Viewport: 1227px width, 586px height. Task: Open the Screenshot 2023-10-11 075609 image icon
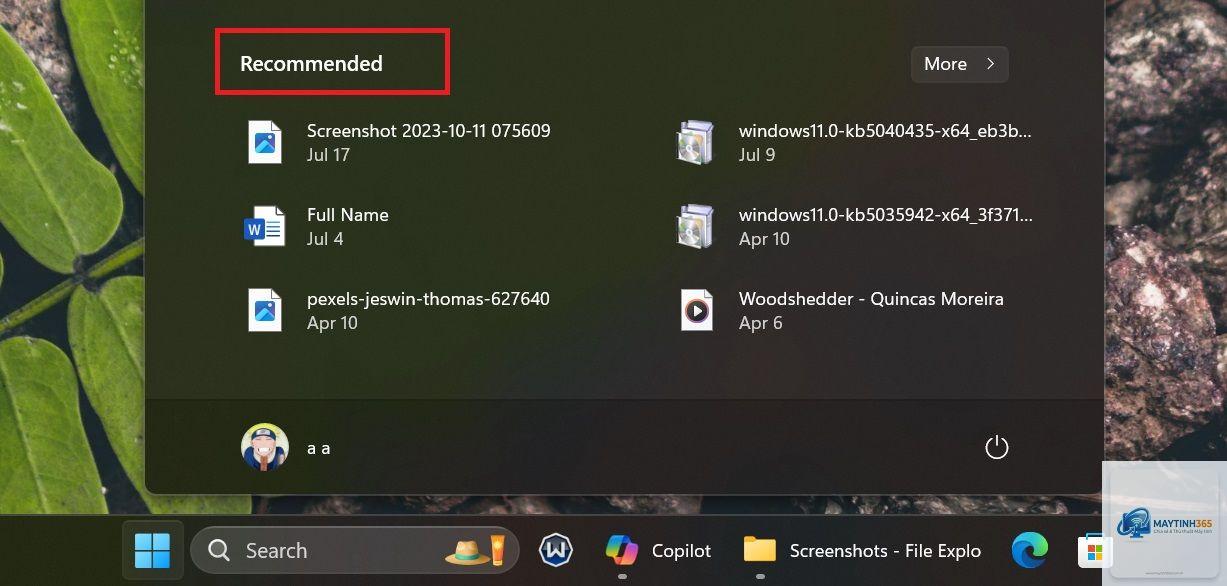[x=265, y=142]
